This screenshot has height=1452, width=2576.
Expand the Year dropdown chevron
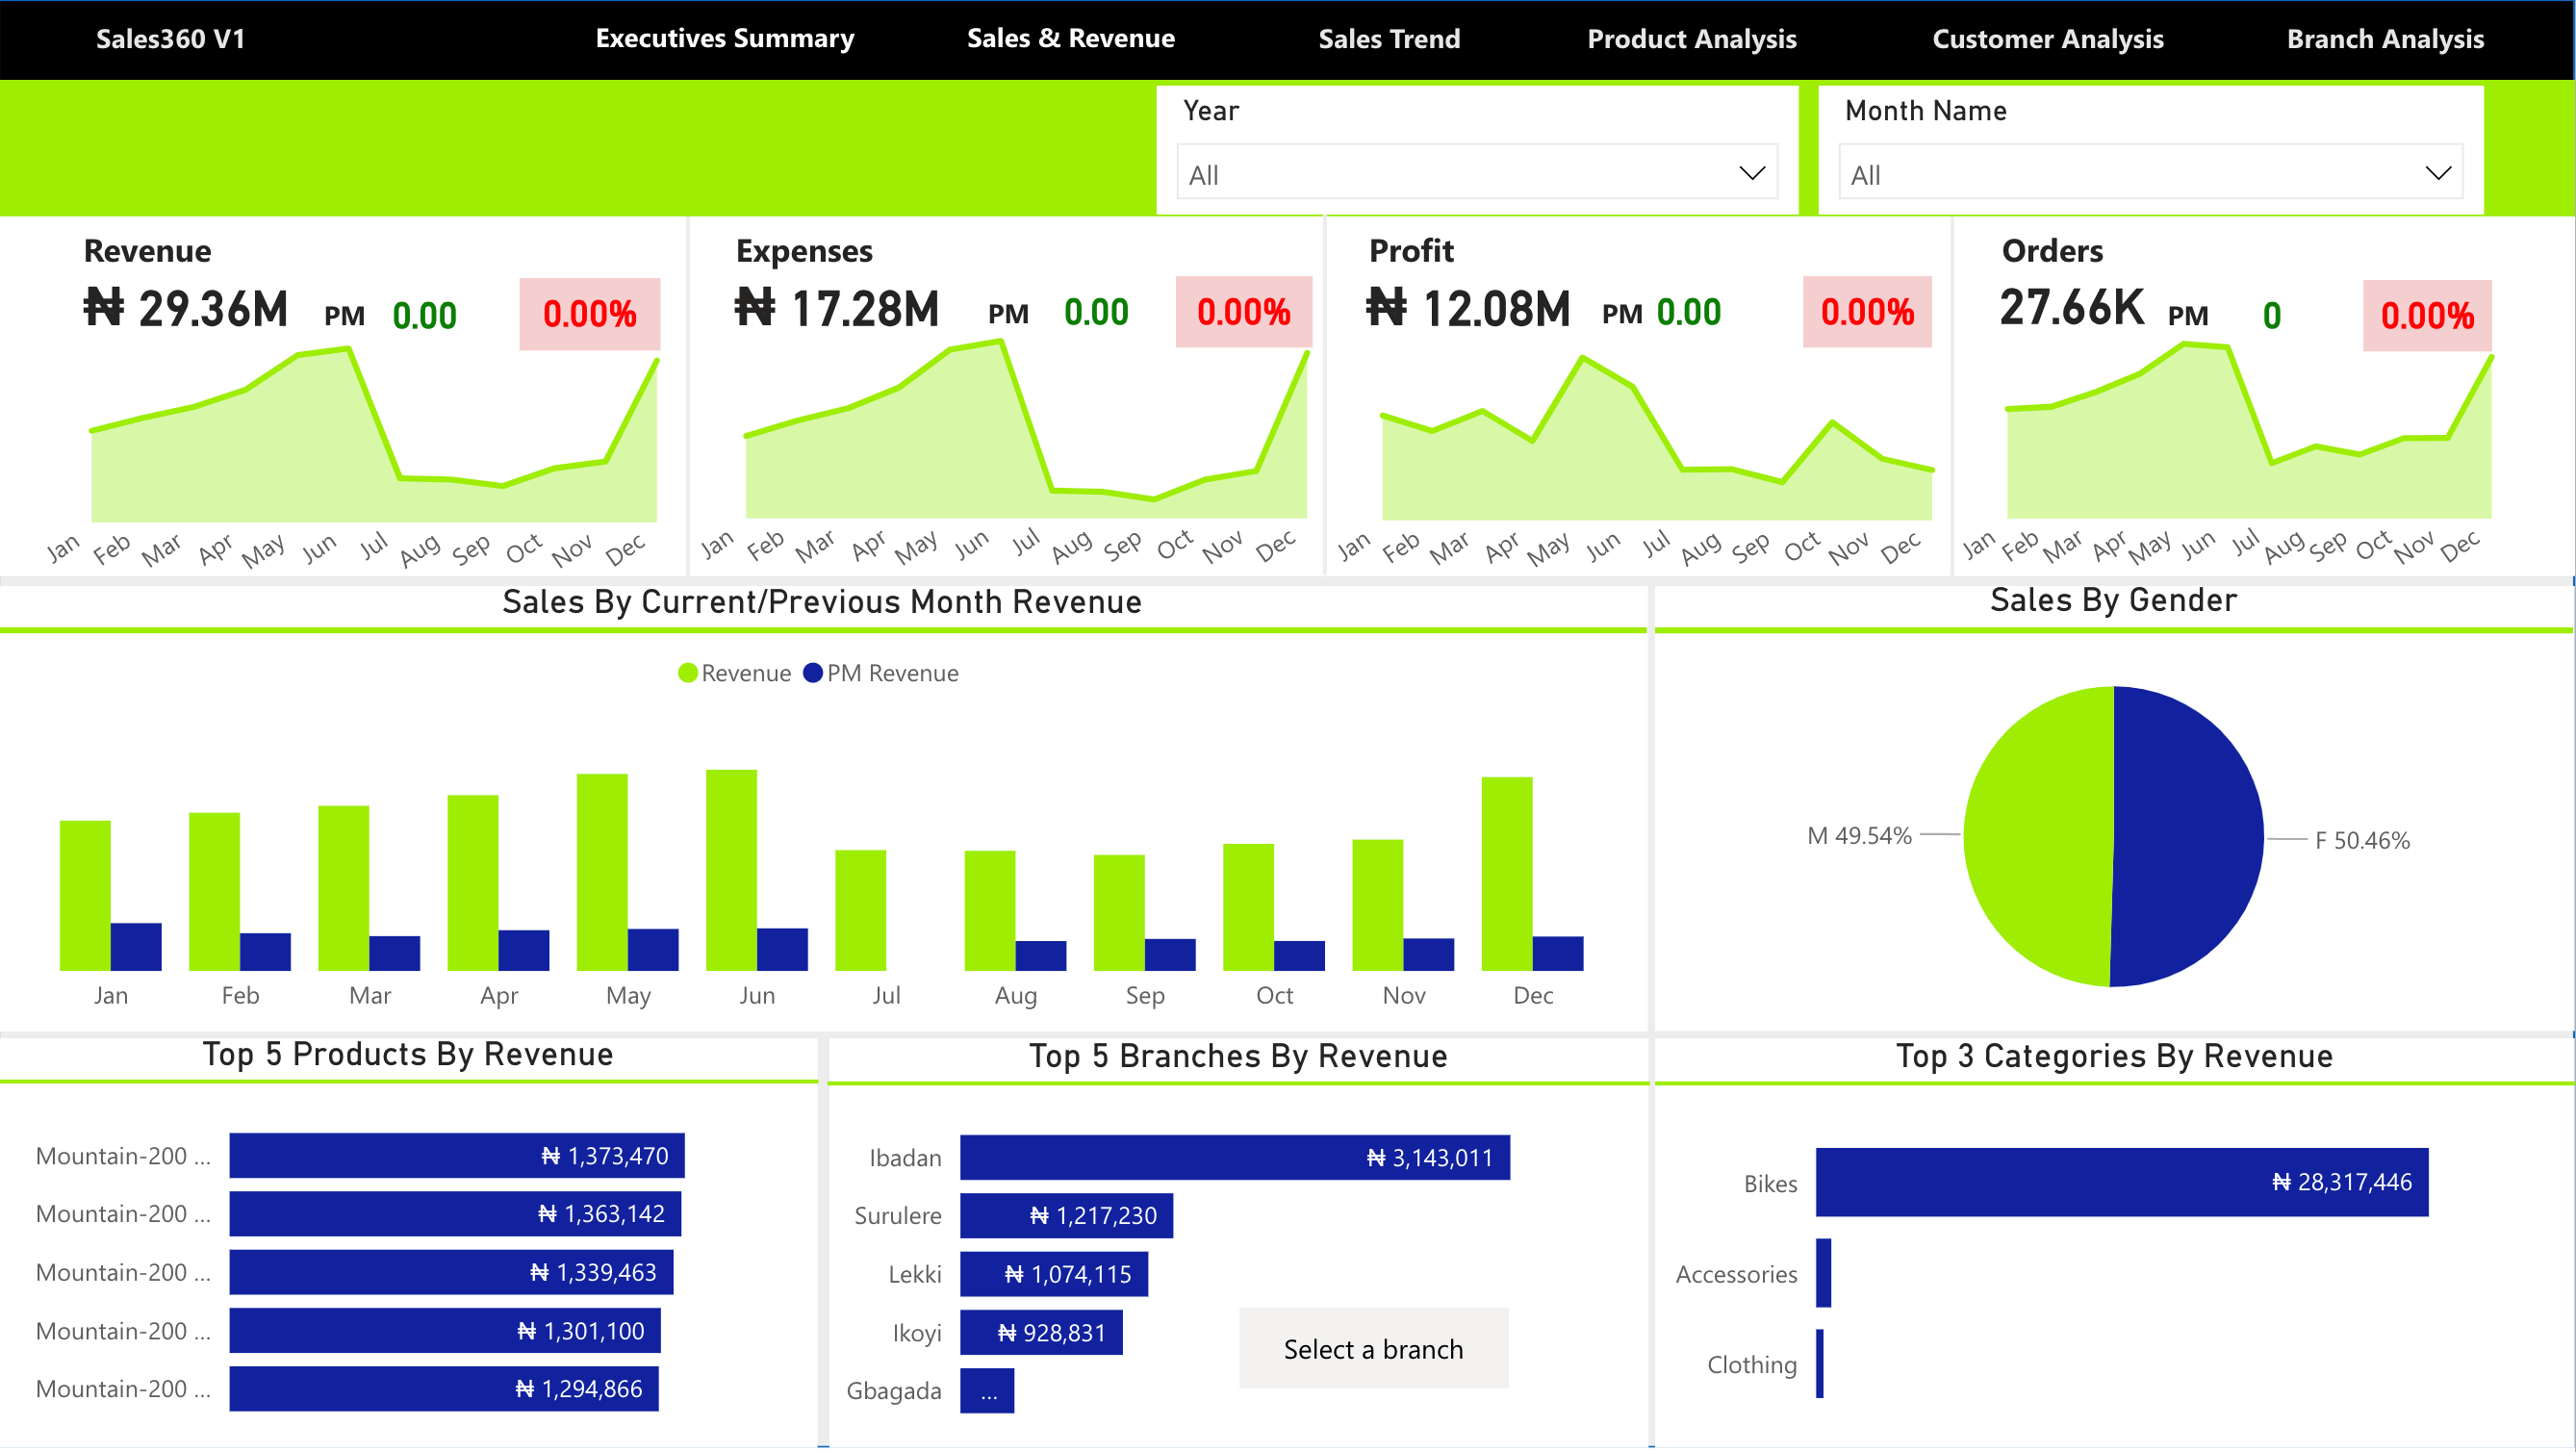coord(1751,174)
